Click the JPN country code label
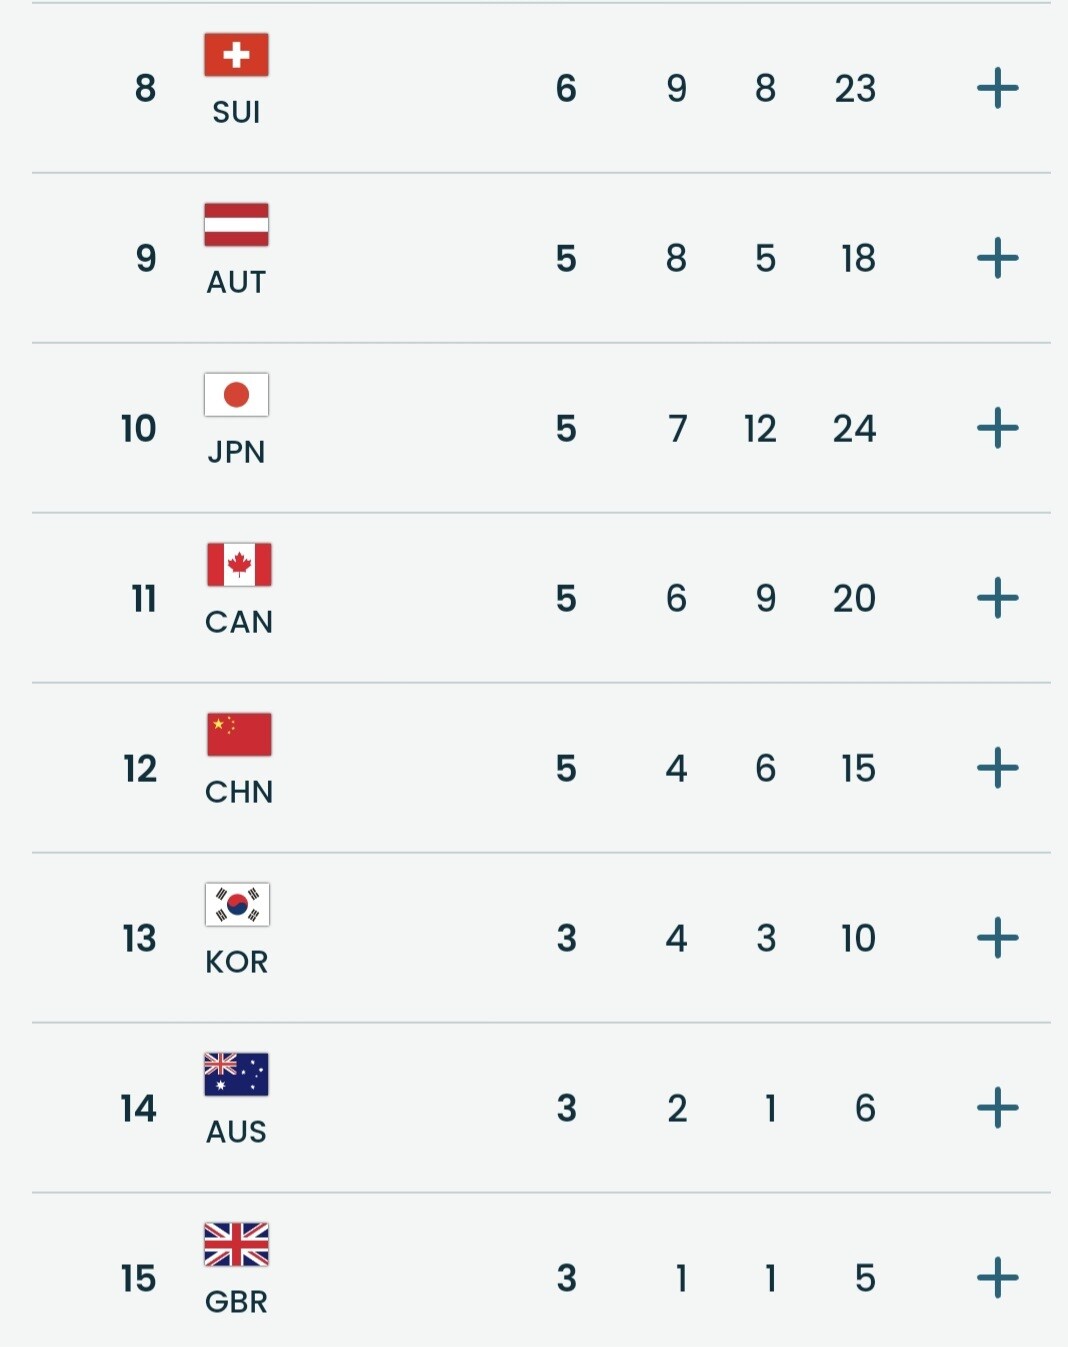Screen dimensions: 1068x1347 236,452
